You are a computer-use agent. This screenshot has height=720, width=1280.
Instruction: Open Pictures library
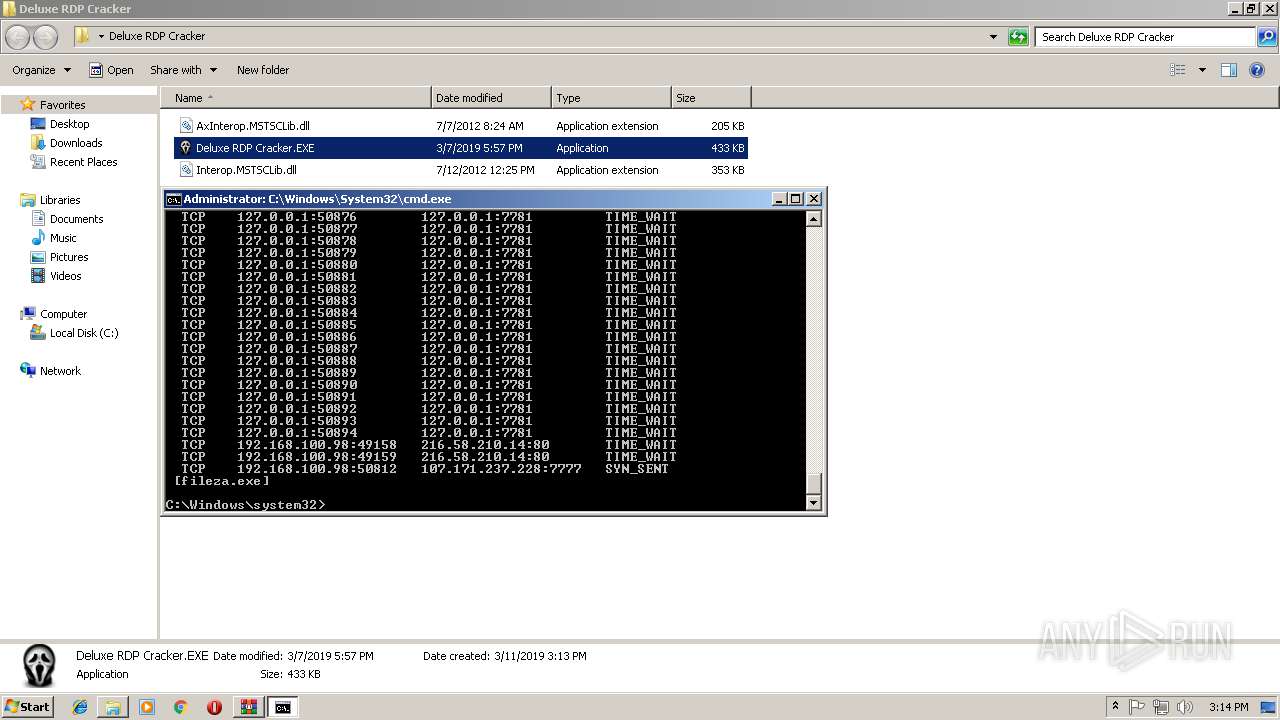coord(69,257)
